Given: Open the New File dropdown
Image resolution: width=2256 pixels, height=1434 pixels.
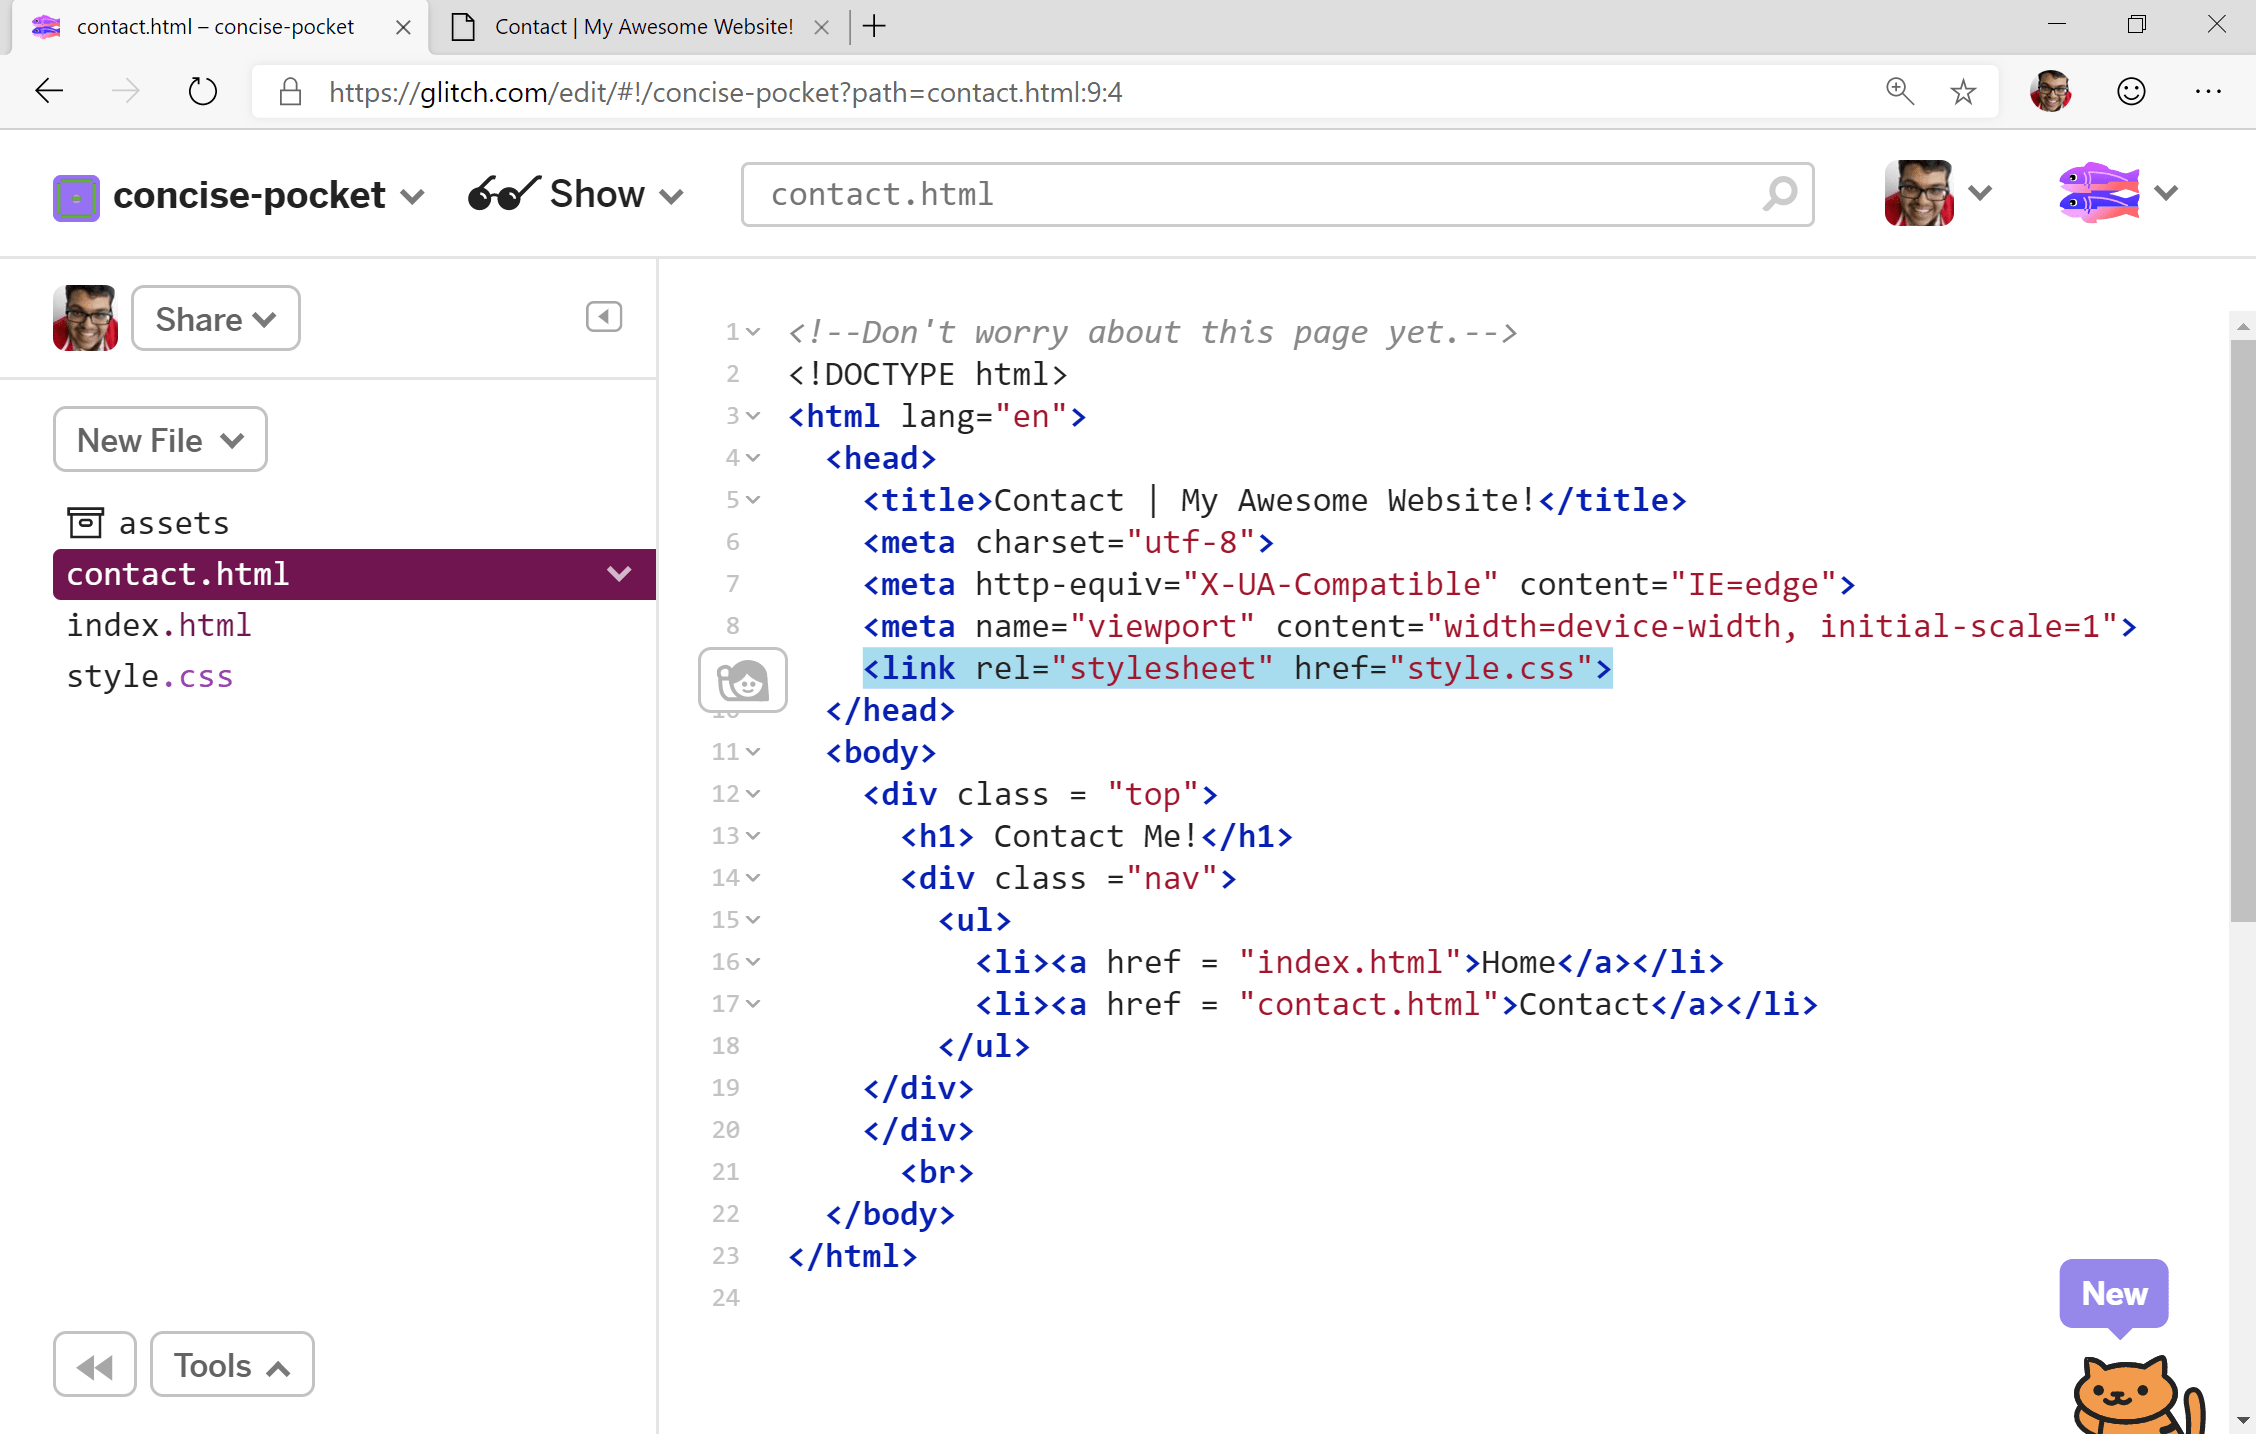Looking at the screenshot, I should 160,440.
